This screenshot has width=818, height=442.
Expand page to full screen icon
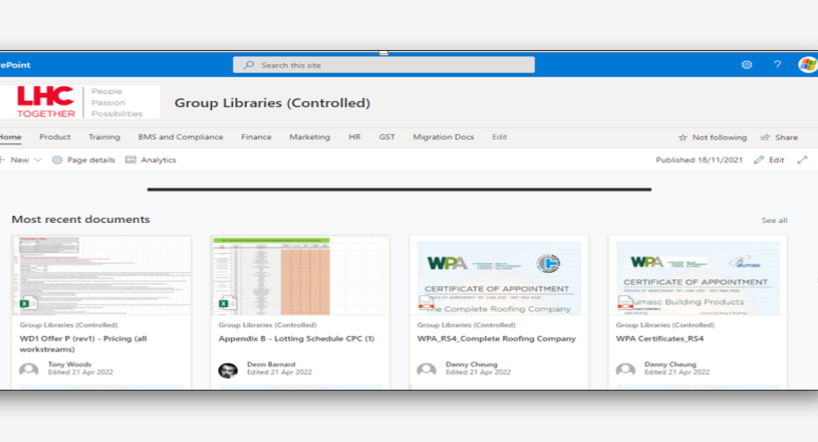pos(801,160)
